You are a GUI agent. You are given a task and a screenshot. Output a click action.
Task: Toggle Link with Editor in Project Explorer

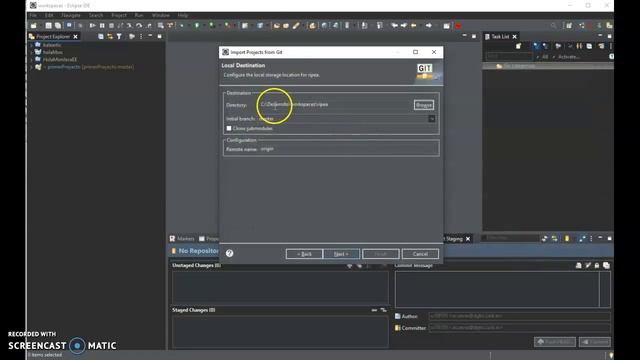[110, 36]
